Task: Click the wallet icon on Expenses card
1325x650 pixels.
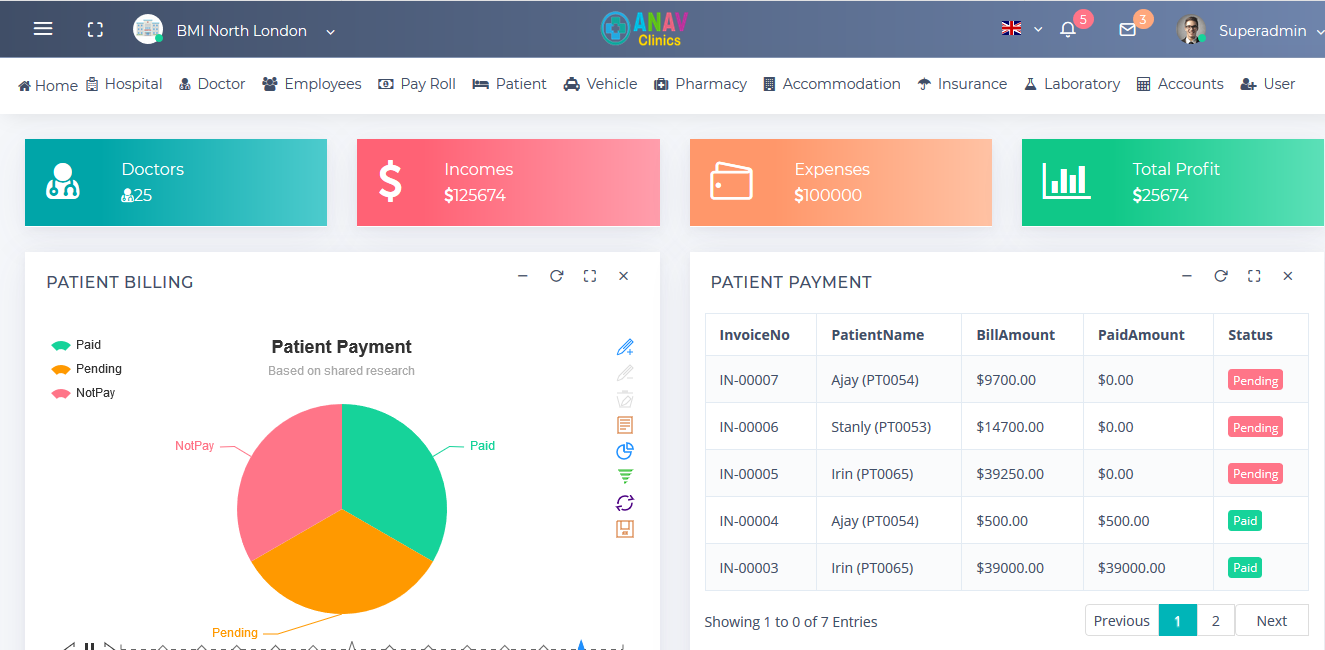Action: (x=731, y=181)
